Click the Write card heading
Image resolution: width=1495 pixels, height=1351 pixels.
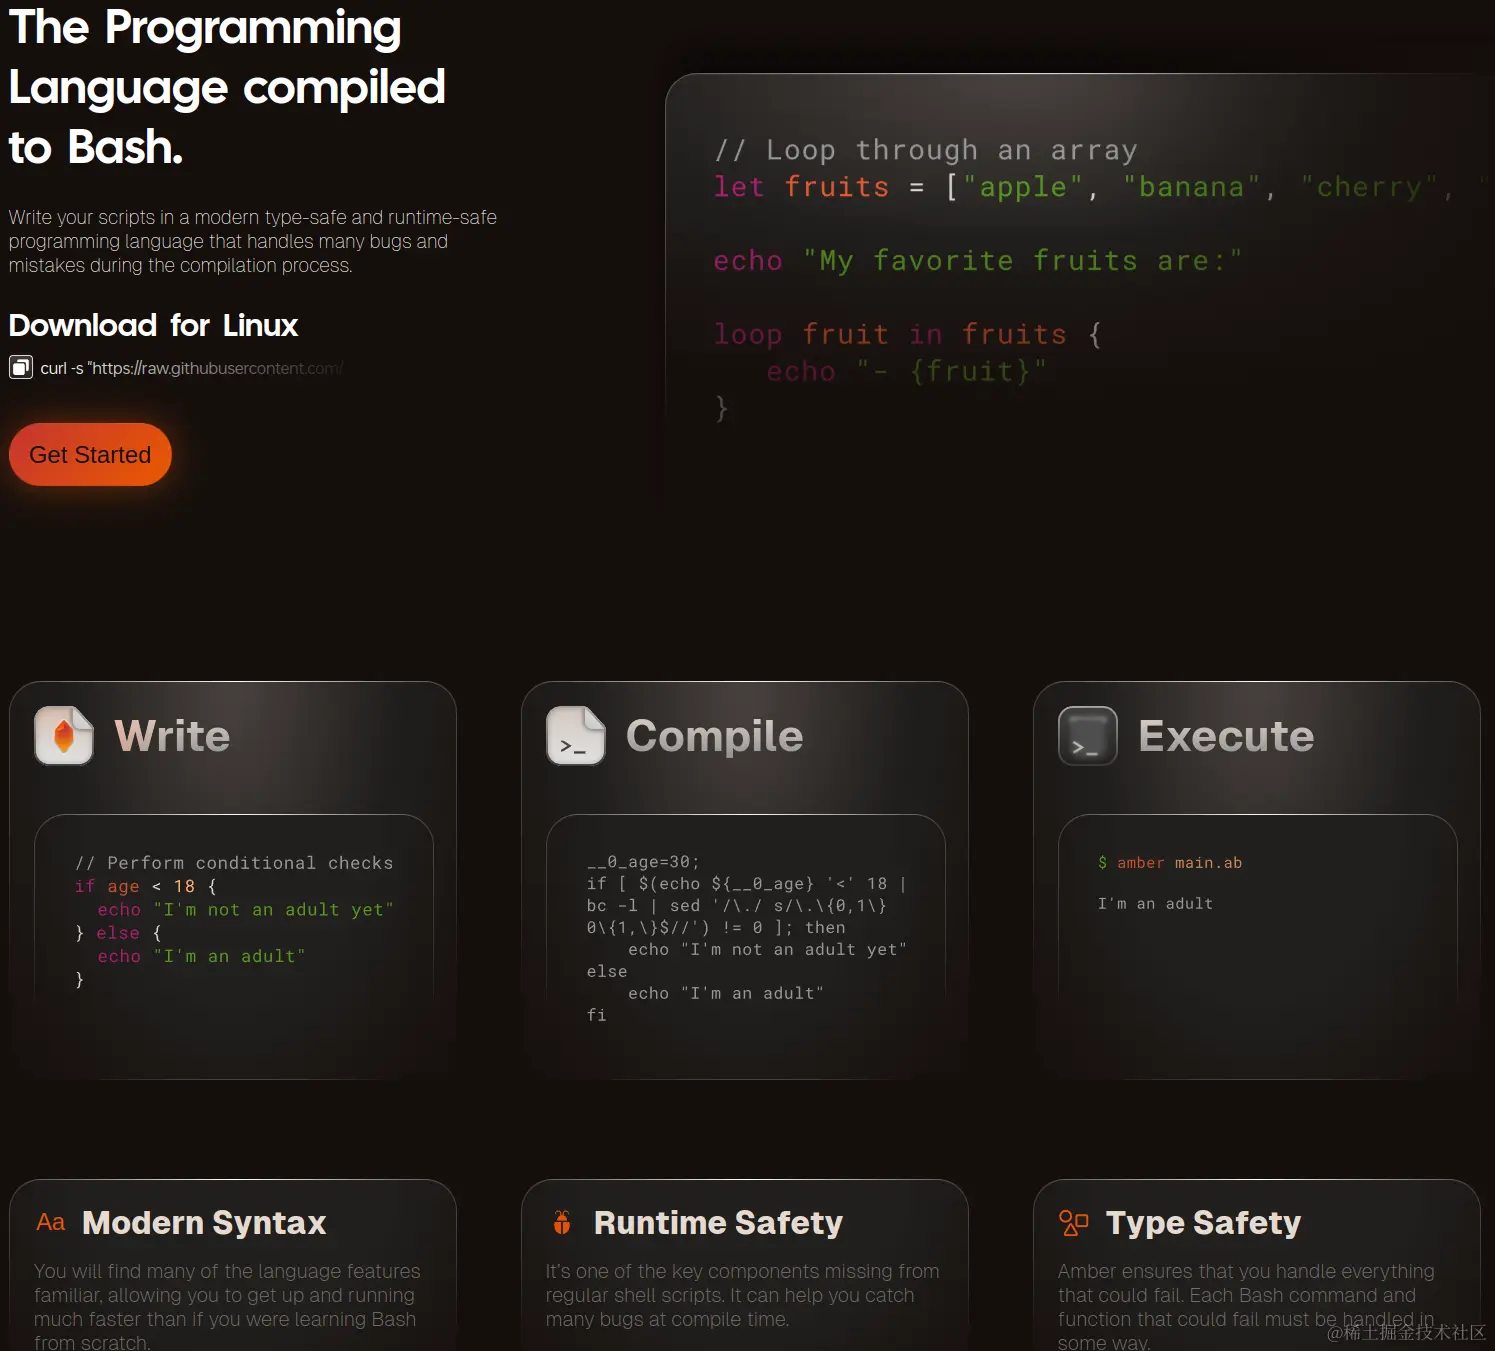(x=172, y=736)
